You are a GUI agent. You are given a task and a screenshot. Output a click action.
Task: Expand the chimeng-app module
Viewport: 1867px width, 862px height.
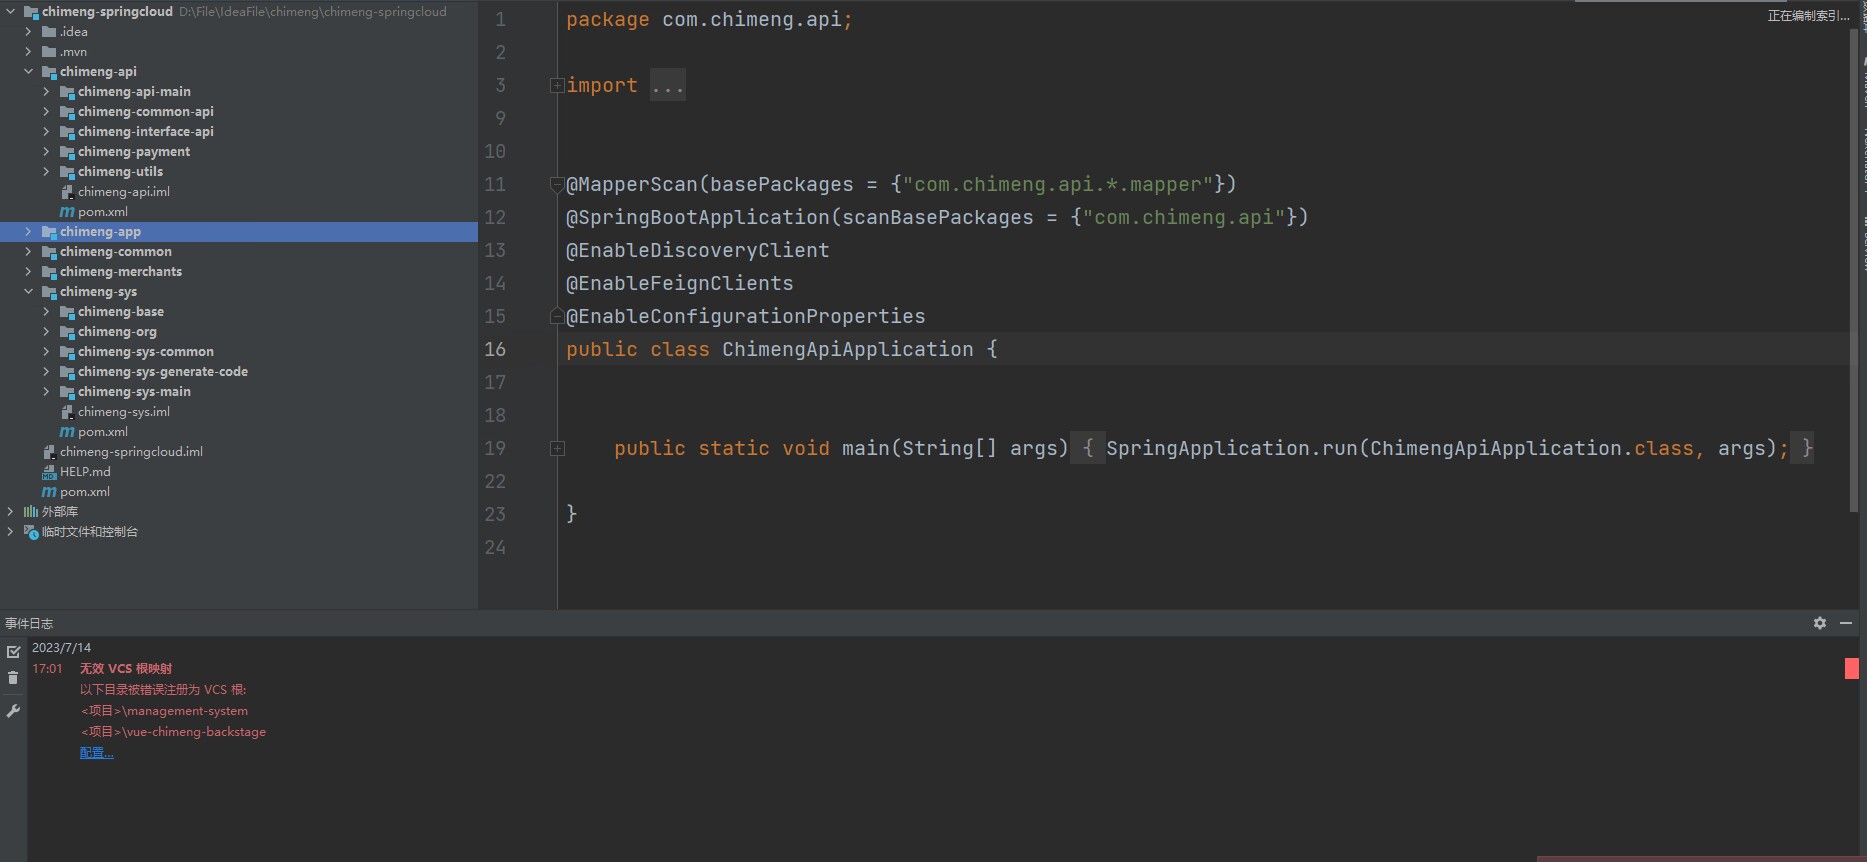point(29,232)
